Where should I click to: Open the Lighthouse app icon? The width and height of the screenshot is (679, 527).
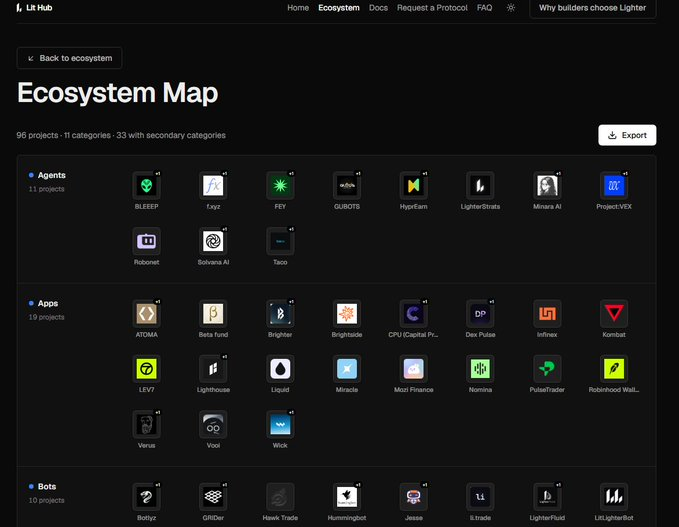(x=213, y=369)
